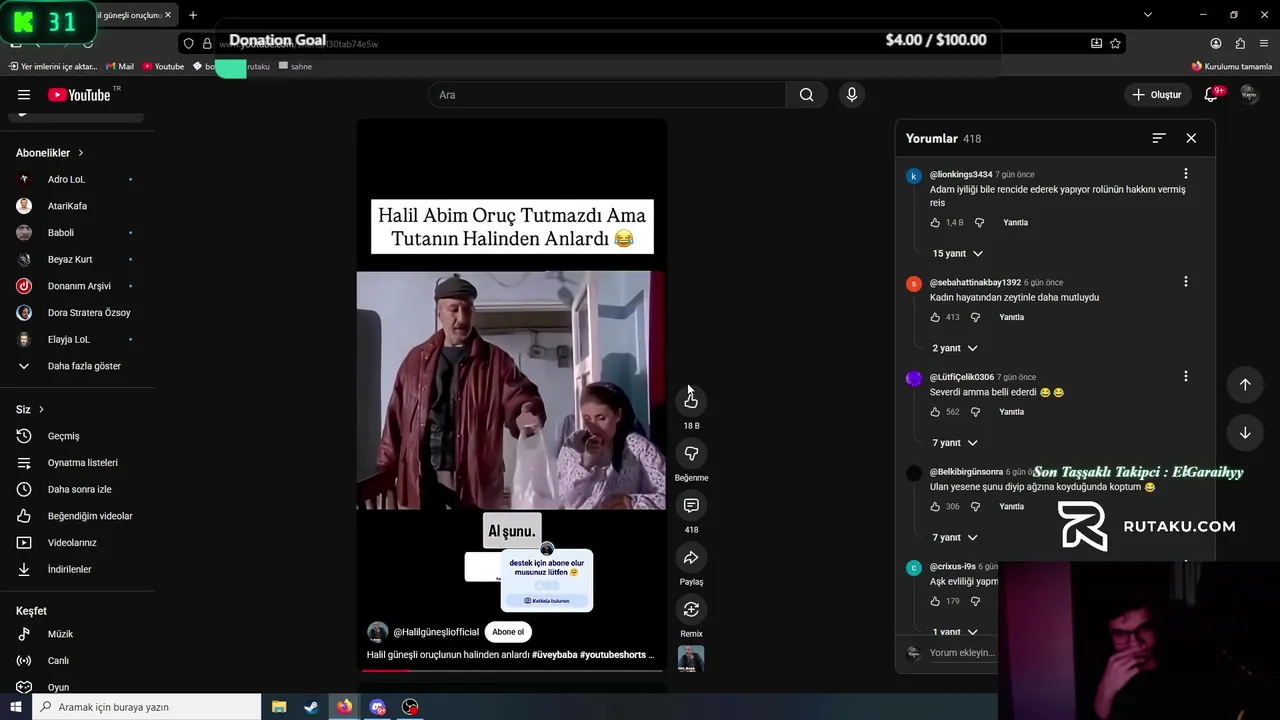Screen dimensions: 1280x720
Task: Open more options on sebahattinakbay1392 comment
Action: (1186, 282)
